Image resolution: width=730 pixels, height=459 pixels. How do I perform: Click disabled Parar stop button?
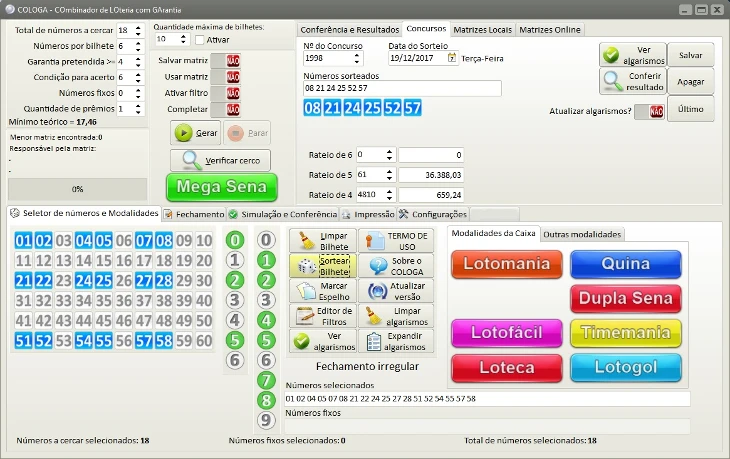[x=247, y=133]
